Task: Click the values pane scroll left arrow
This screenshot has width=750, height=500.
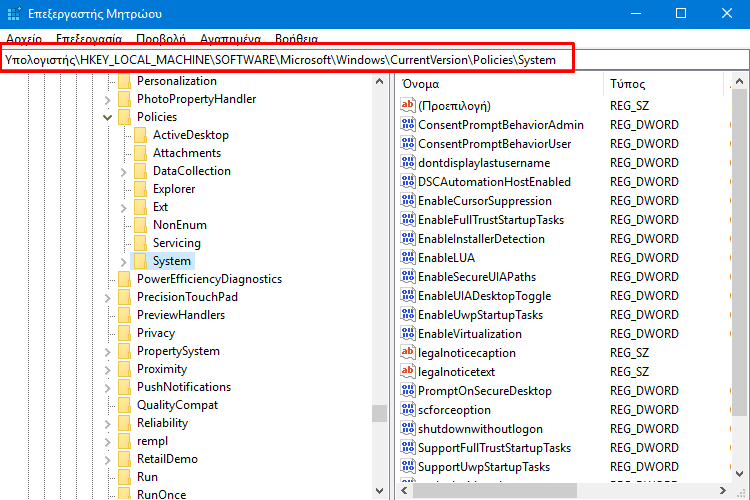Action: click(x=404, y=490)
